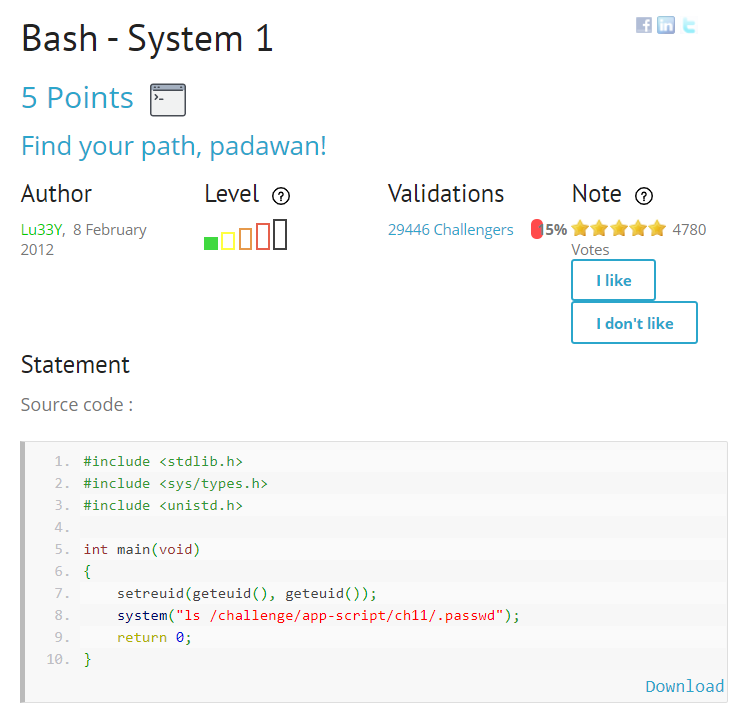Open the 29446 Challengers link
This screenshot has height=715, width=741.
pyautogui.click(x=450, y=230)
